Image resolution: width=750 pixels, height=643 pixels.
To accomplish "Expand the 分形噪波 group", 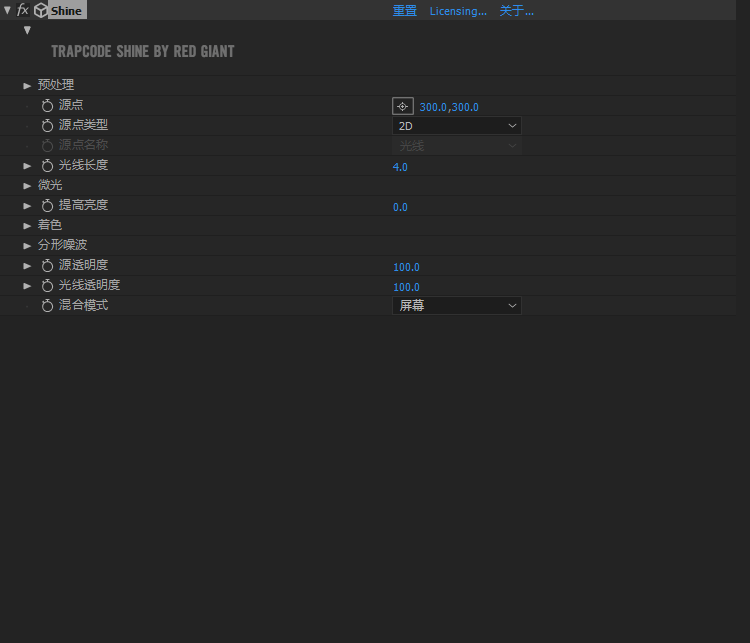I will point(27,246).
